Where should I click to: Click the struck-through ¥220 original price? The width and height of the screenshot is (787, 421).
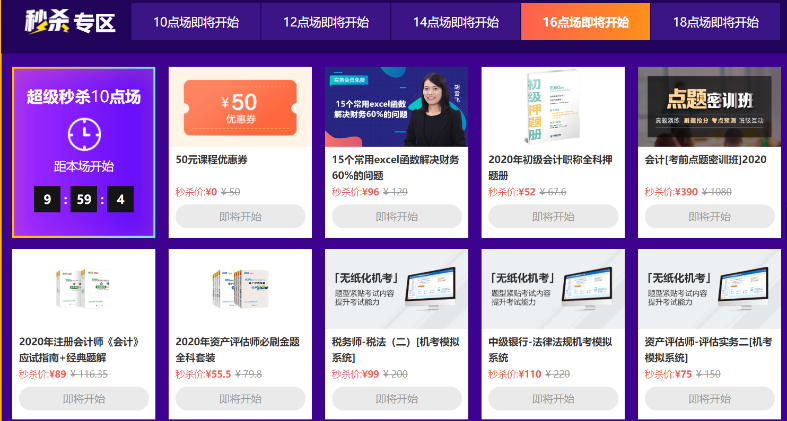pos(558,374)
